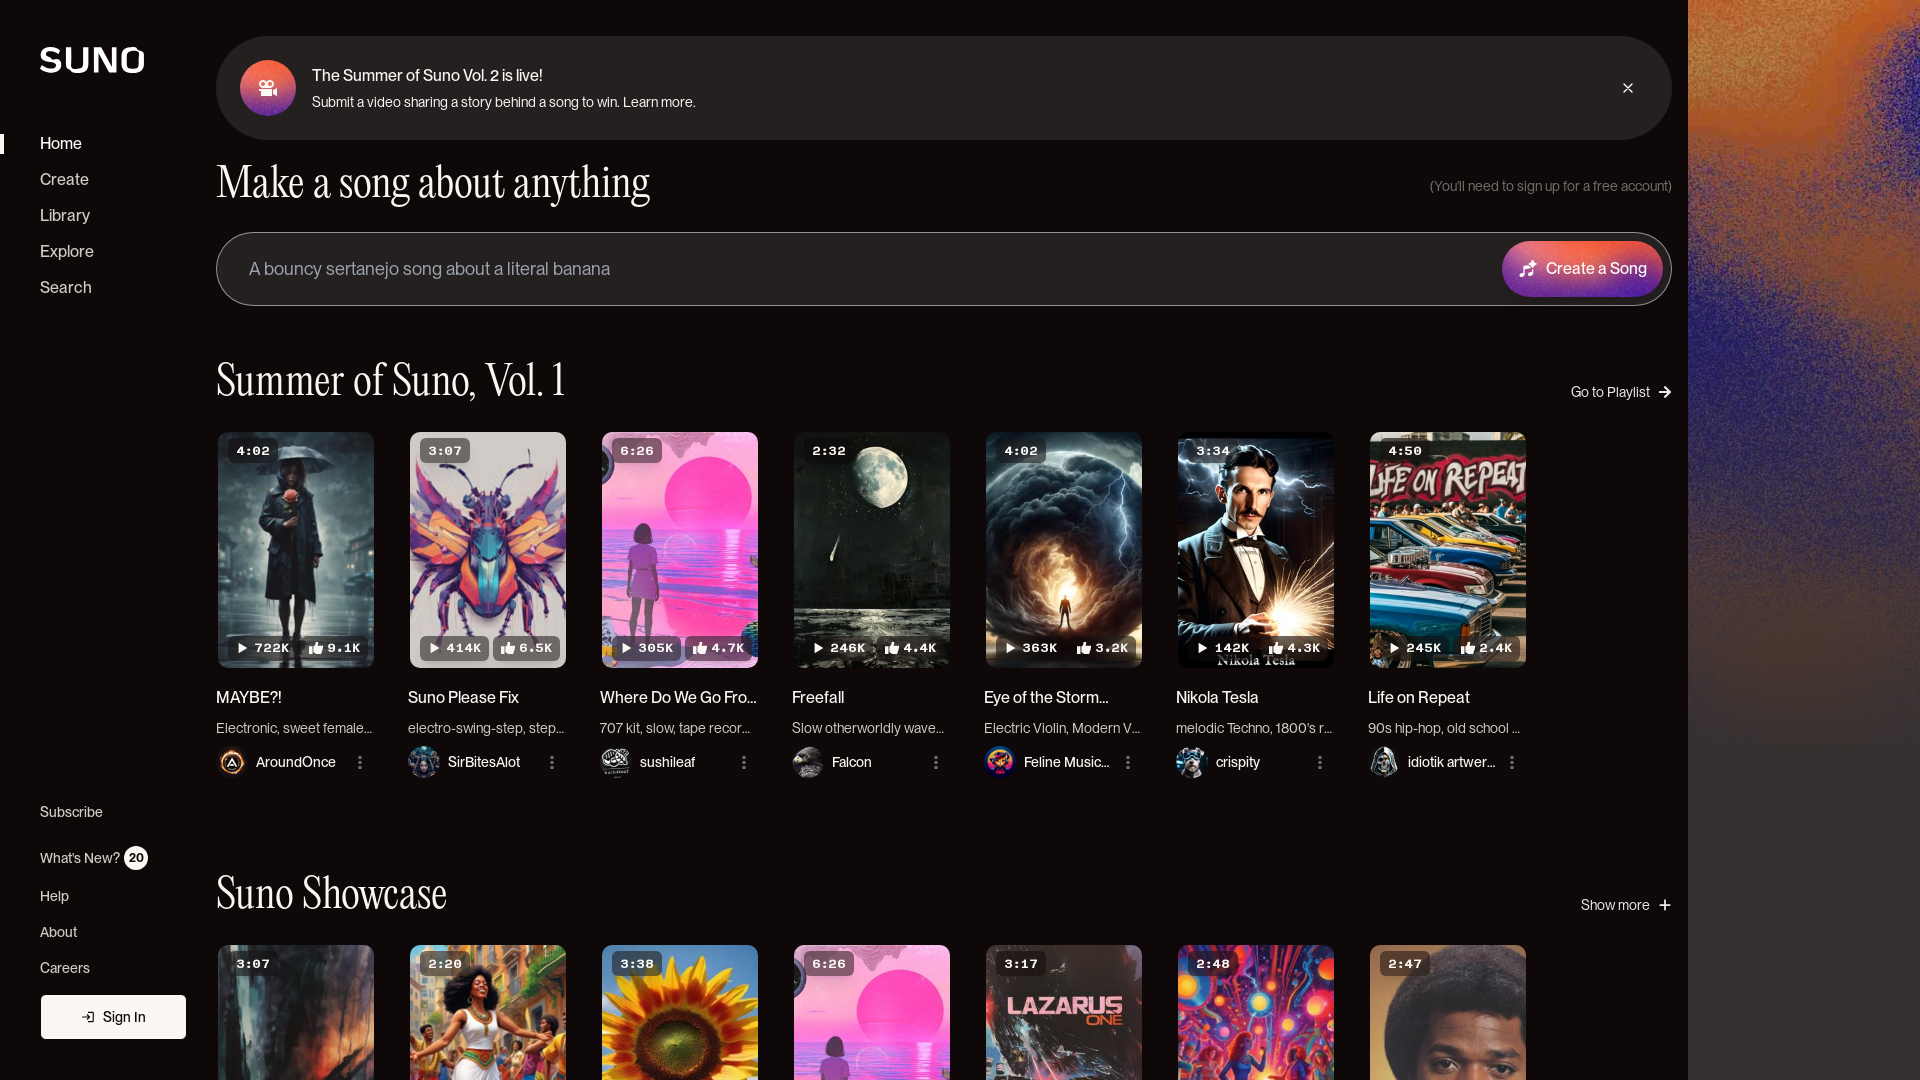Open options menu for Suno Please Fix
Viewport: 1920px width, 1080px height.
click(552, 762)
